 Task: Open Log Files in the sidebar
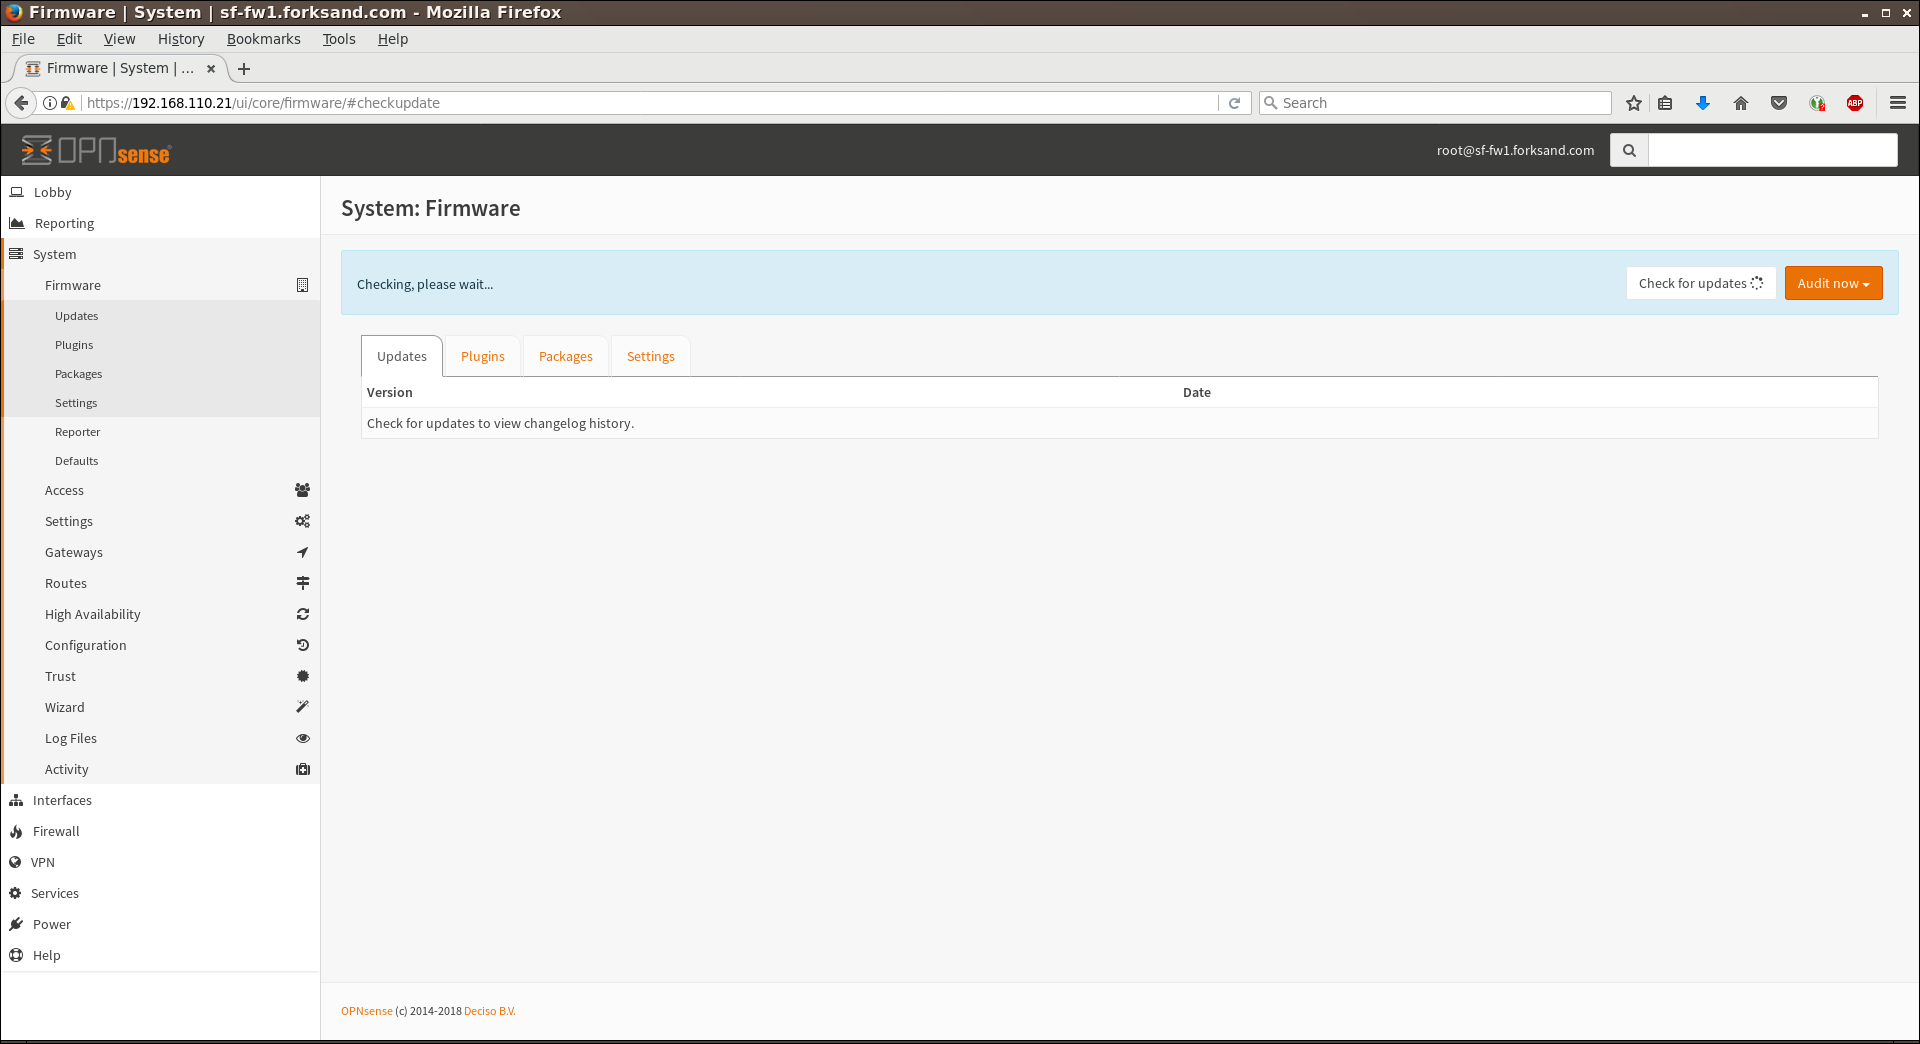point(71,738)
